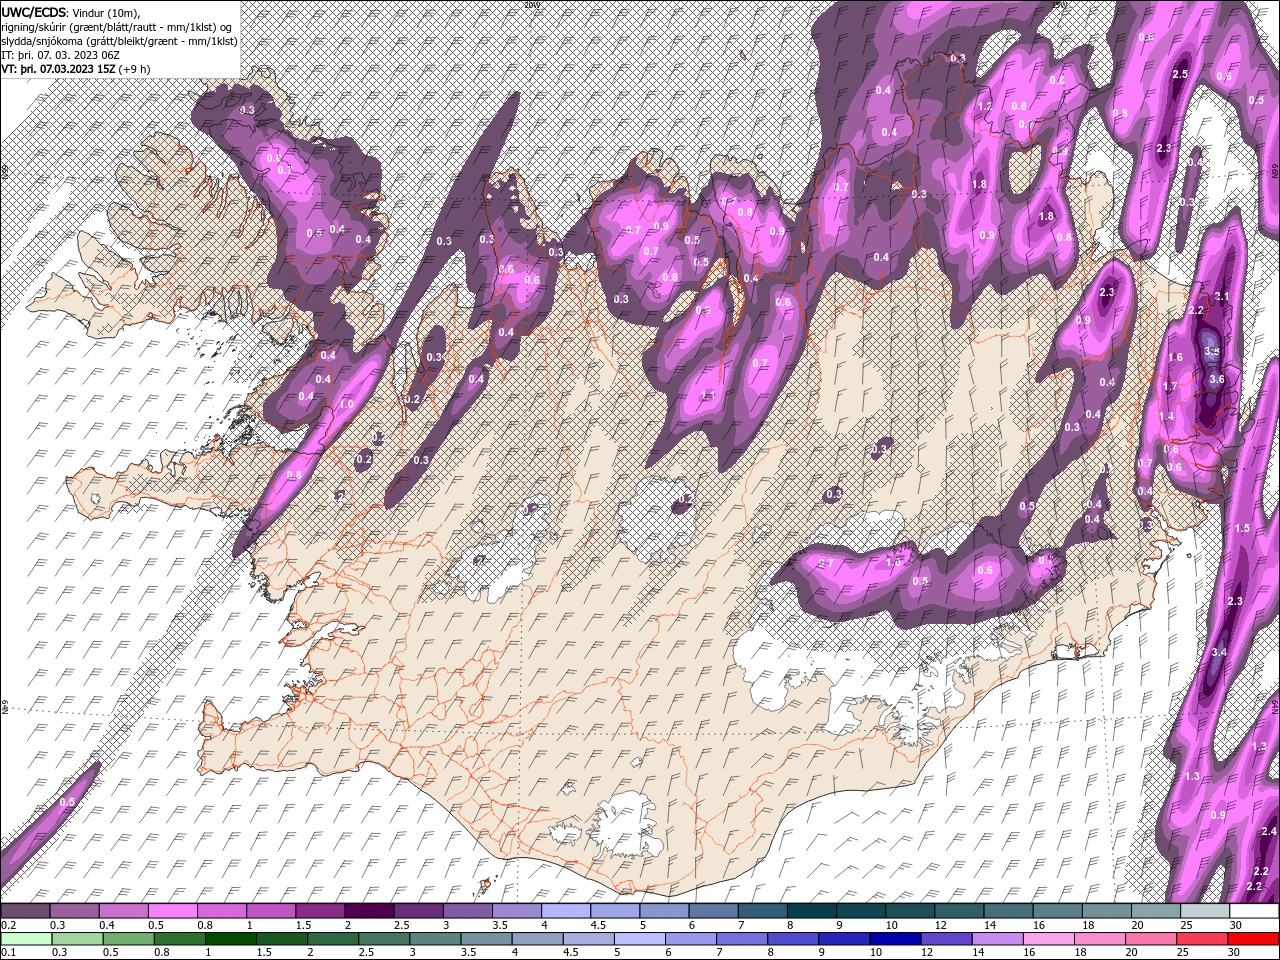
Task: Pick the pink 18–20 rain legend swatch
Action: pos(1100,939)
